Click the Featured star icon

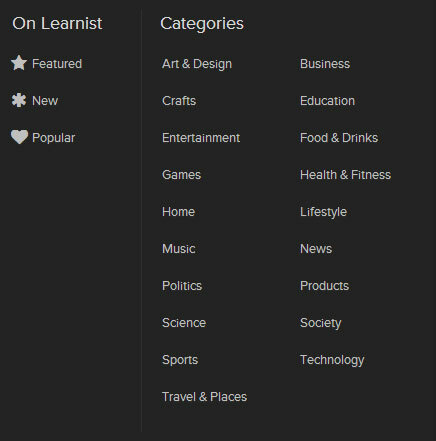(x=19, y=63)
